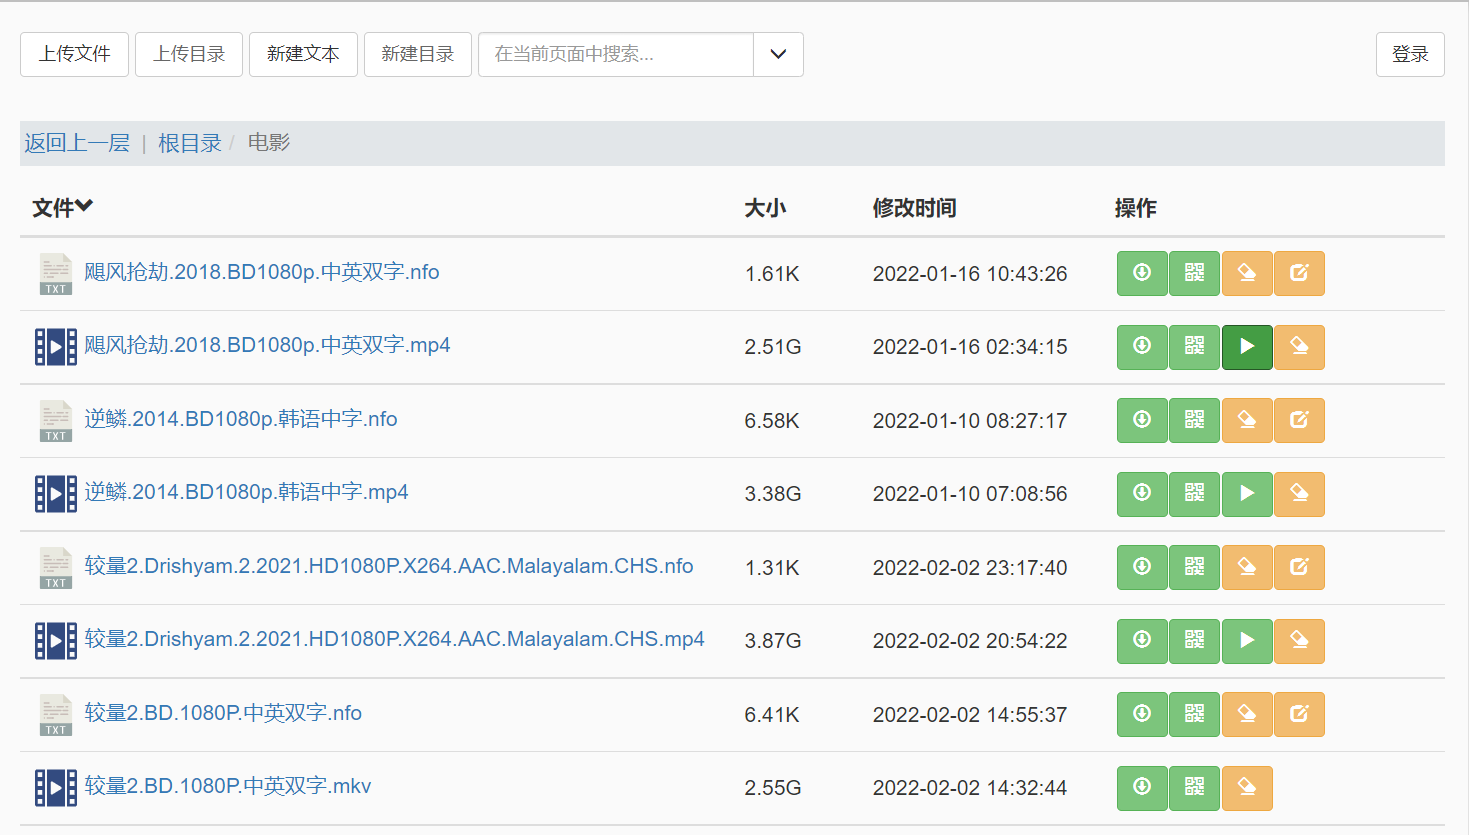Click the 上传目录 button

189,54
